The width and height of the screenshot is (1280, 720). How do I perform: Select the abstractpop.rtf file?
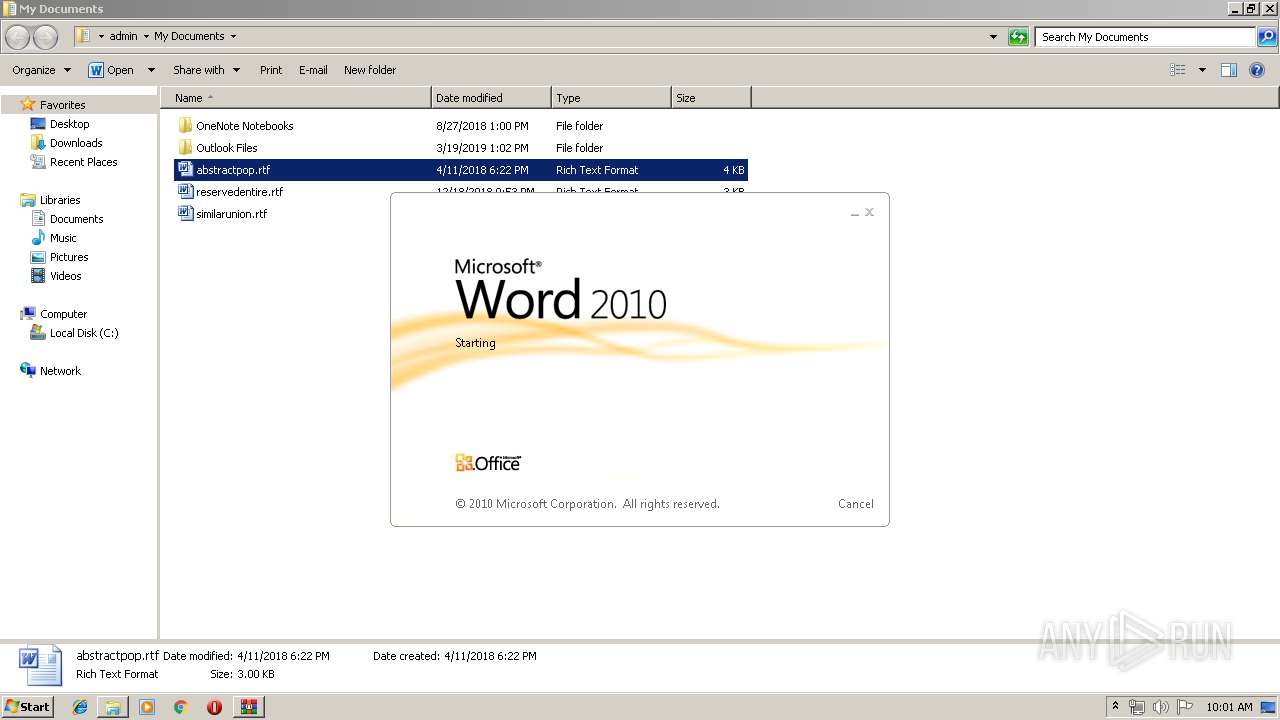click(x=460, y=170)
